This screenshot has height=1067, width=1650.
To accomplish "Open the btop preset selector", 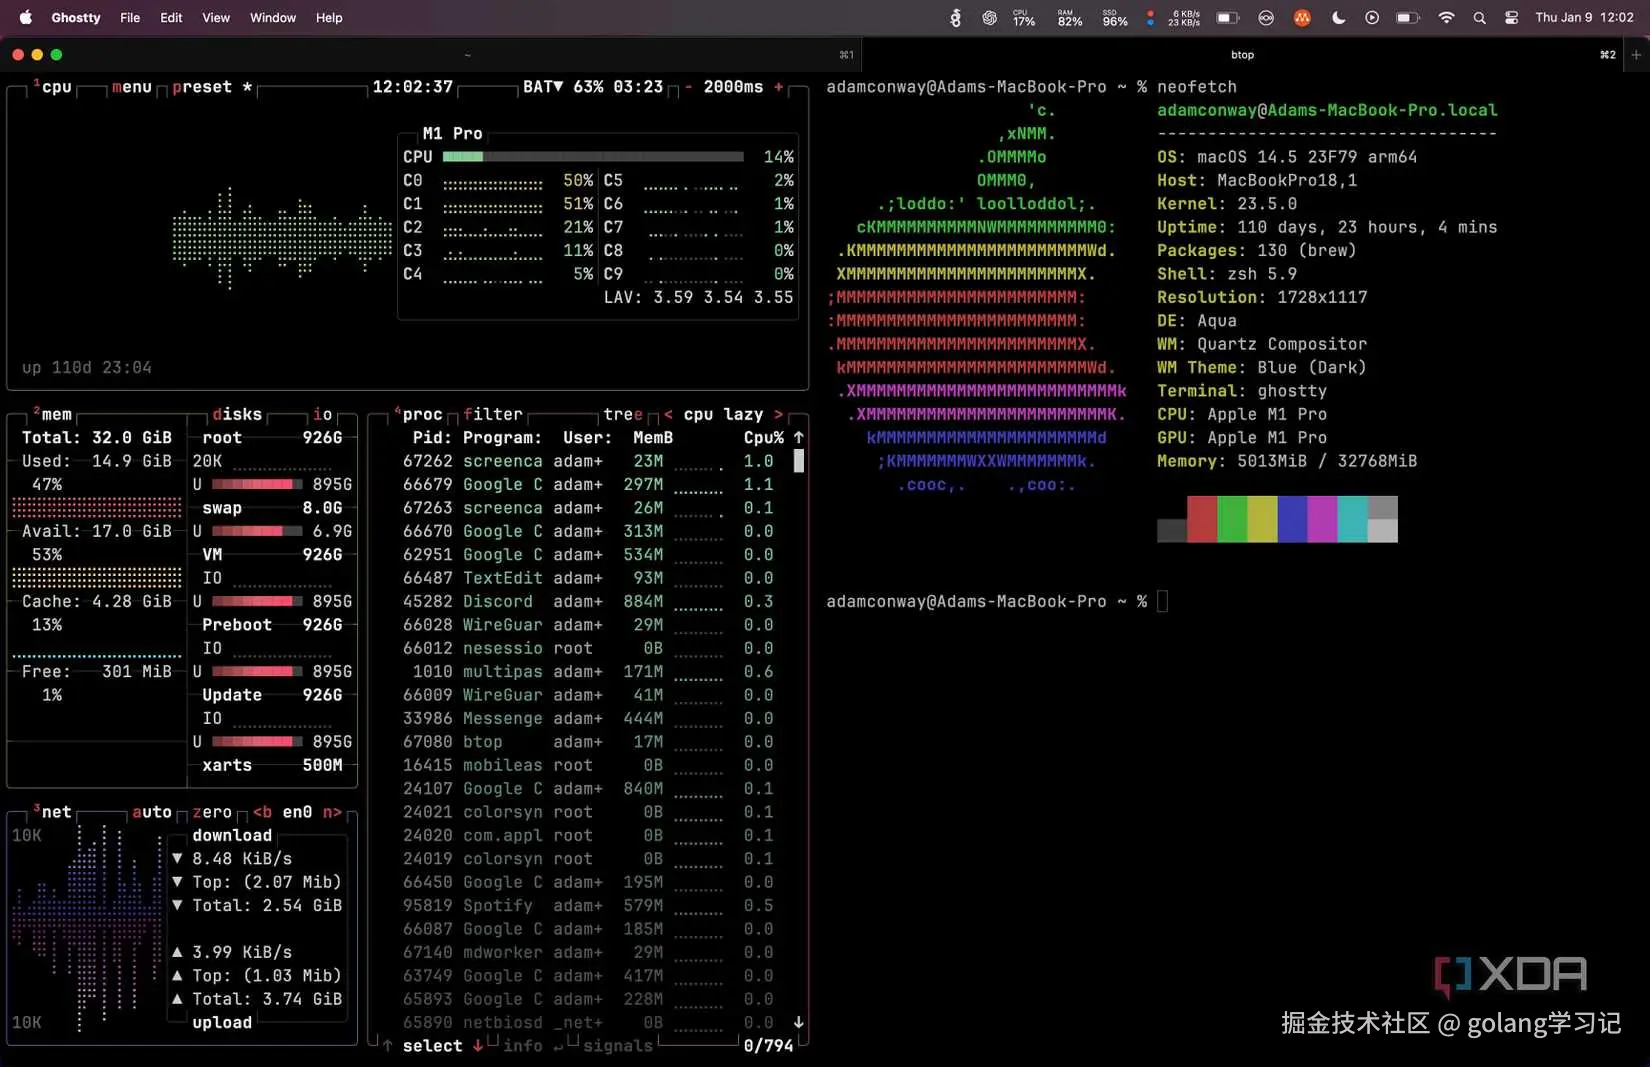I will click(202, 87).
